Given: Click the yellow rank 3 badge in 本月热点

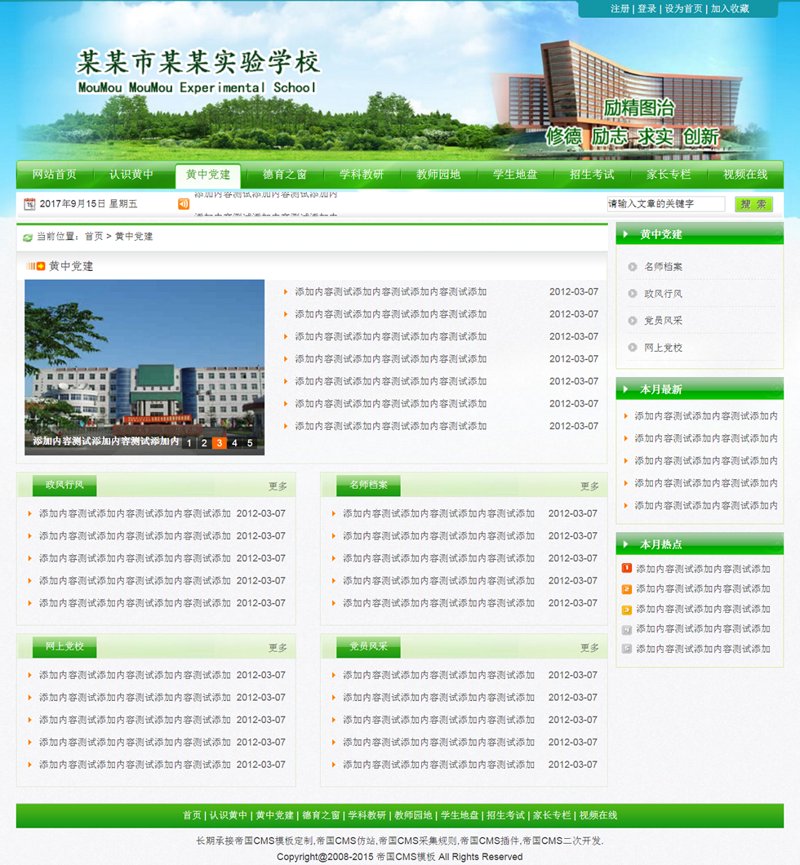Looking at the screenshot, I should [x=627, y=609].
